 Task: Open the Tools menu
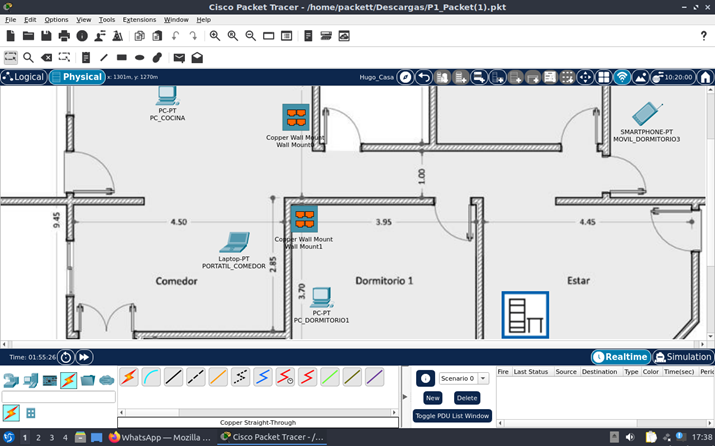107,19
